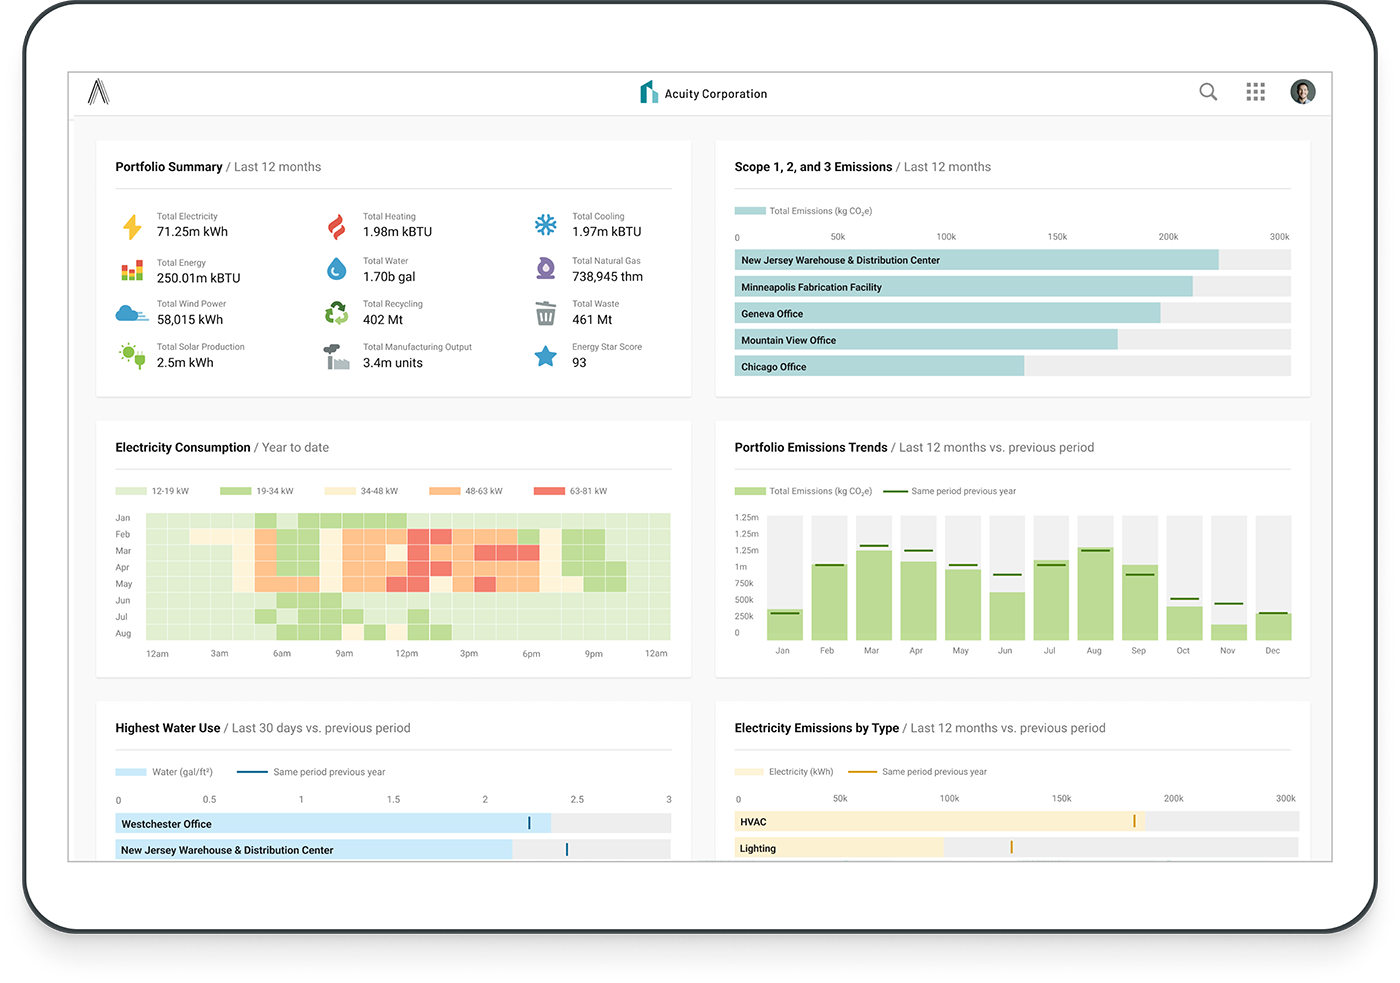Click the Total Water droplet icon
The image size is (1400, 983).
[337, 269]
